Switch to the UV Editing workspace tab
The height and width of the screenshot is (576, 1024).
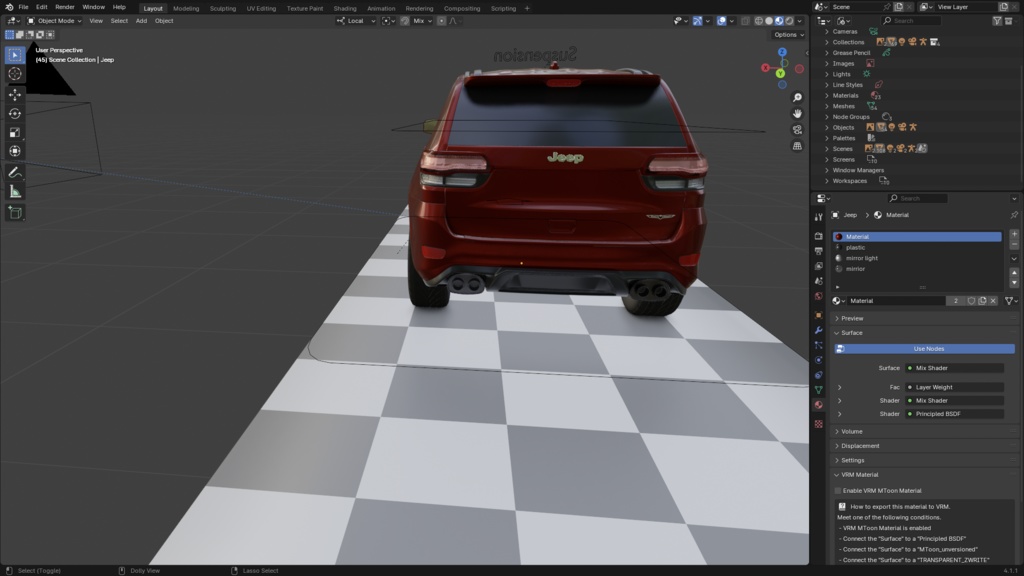[x=261, y=8]
